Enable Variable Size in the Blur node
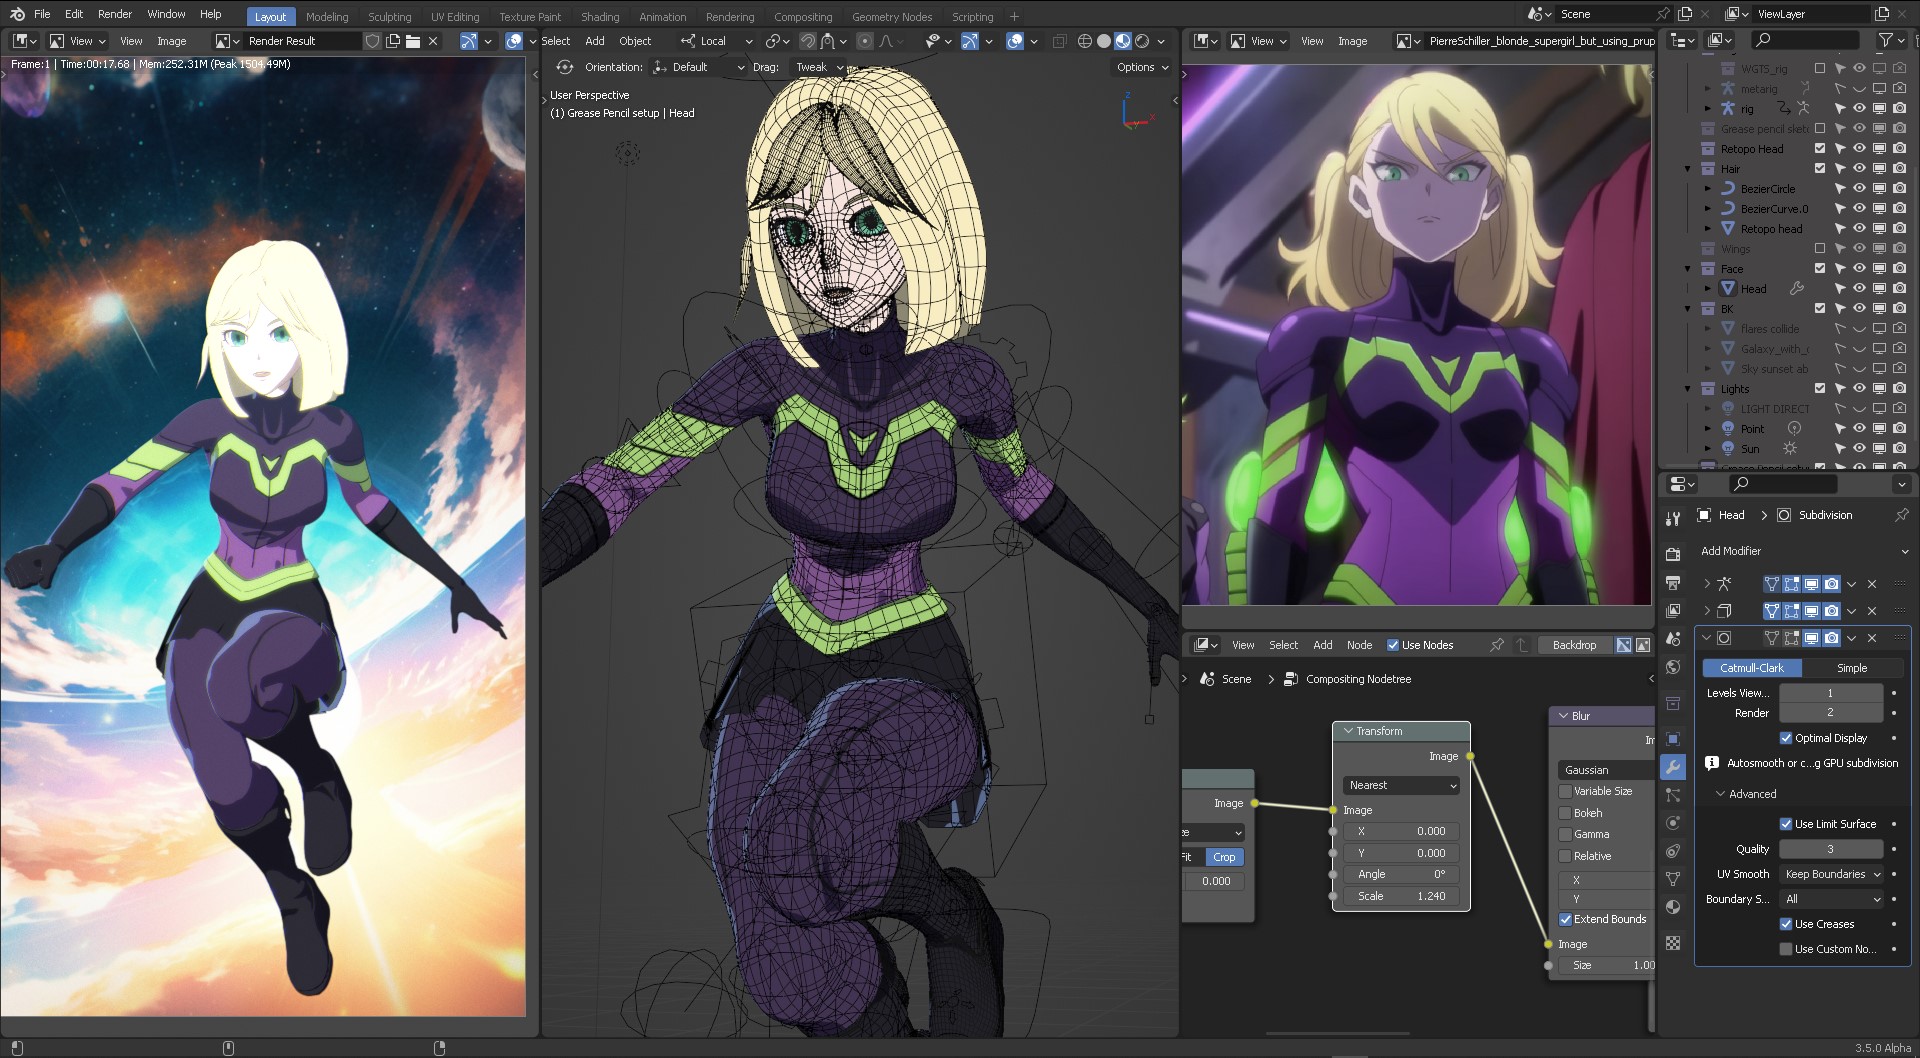Viewport: 1920px width, 1058px height. click(1567, 790)
